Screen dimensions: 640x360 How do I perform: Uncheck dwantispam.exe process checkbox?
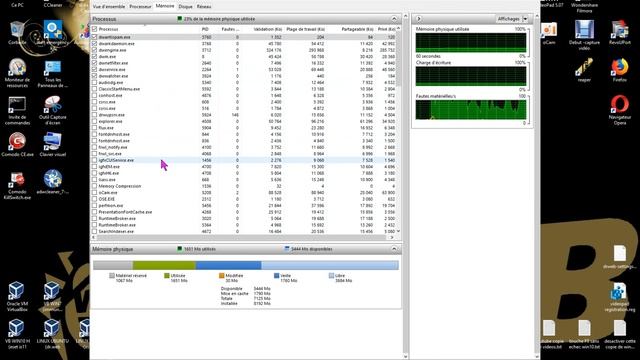(95, 37)
